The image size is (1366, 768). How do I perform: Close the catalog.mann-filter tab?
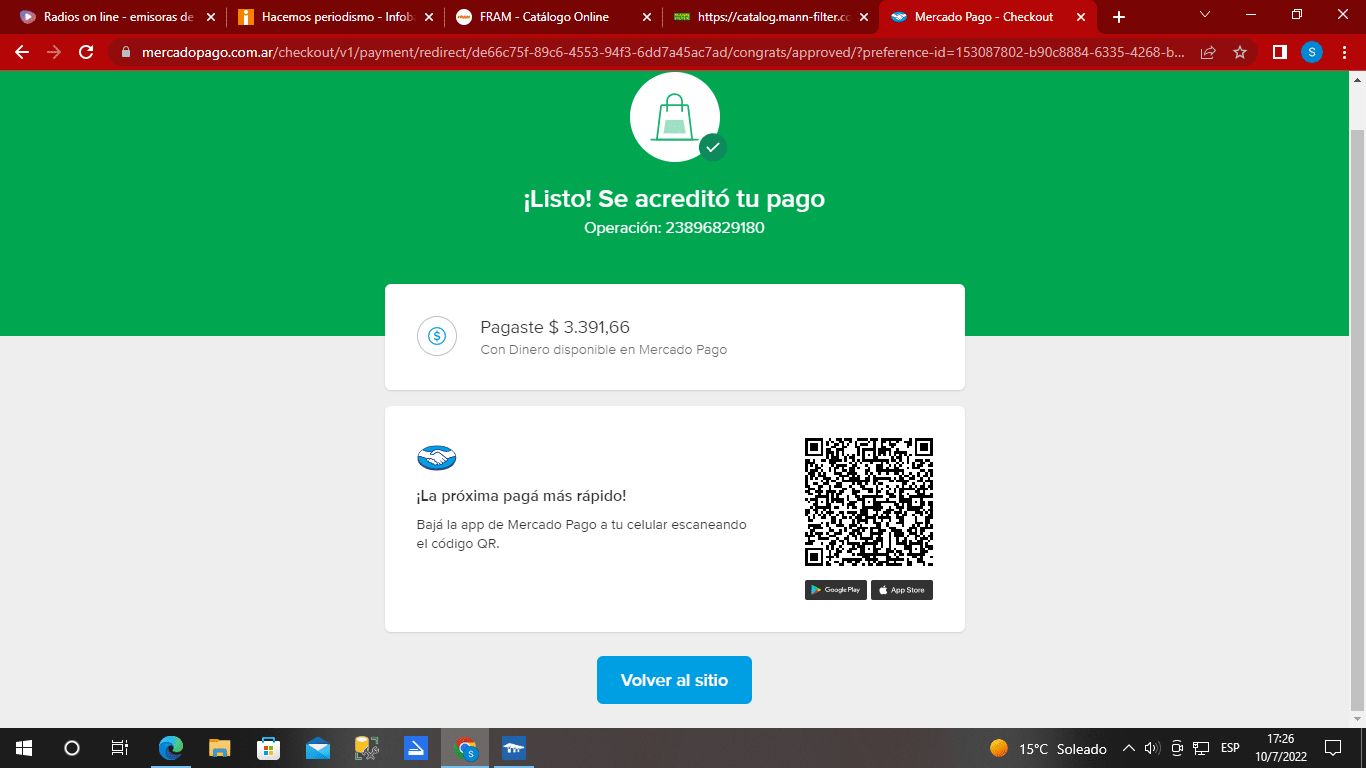click(863, 17)
